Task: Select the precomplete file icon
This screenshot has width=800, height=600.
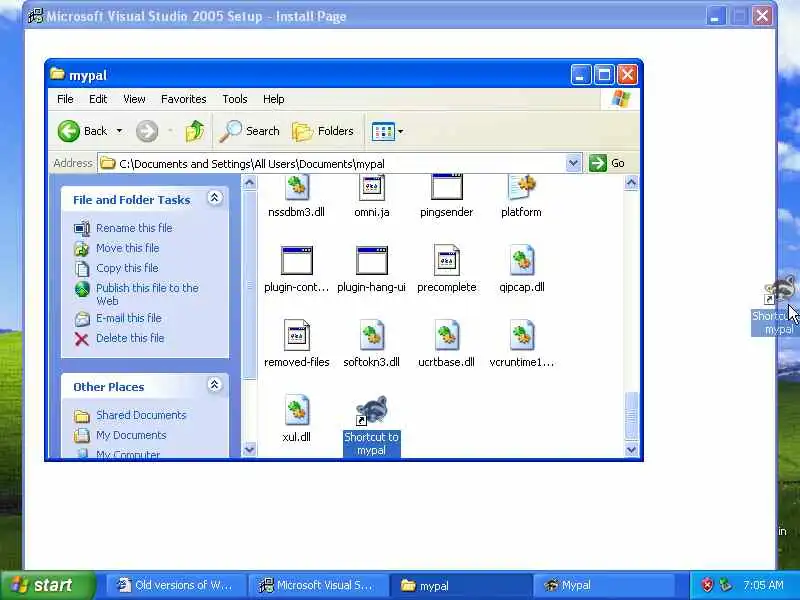Action: click(446, 261)
